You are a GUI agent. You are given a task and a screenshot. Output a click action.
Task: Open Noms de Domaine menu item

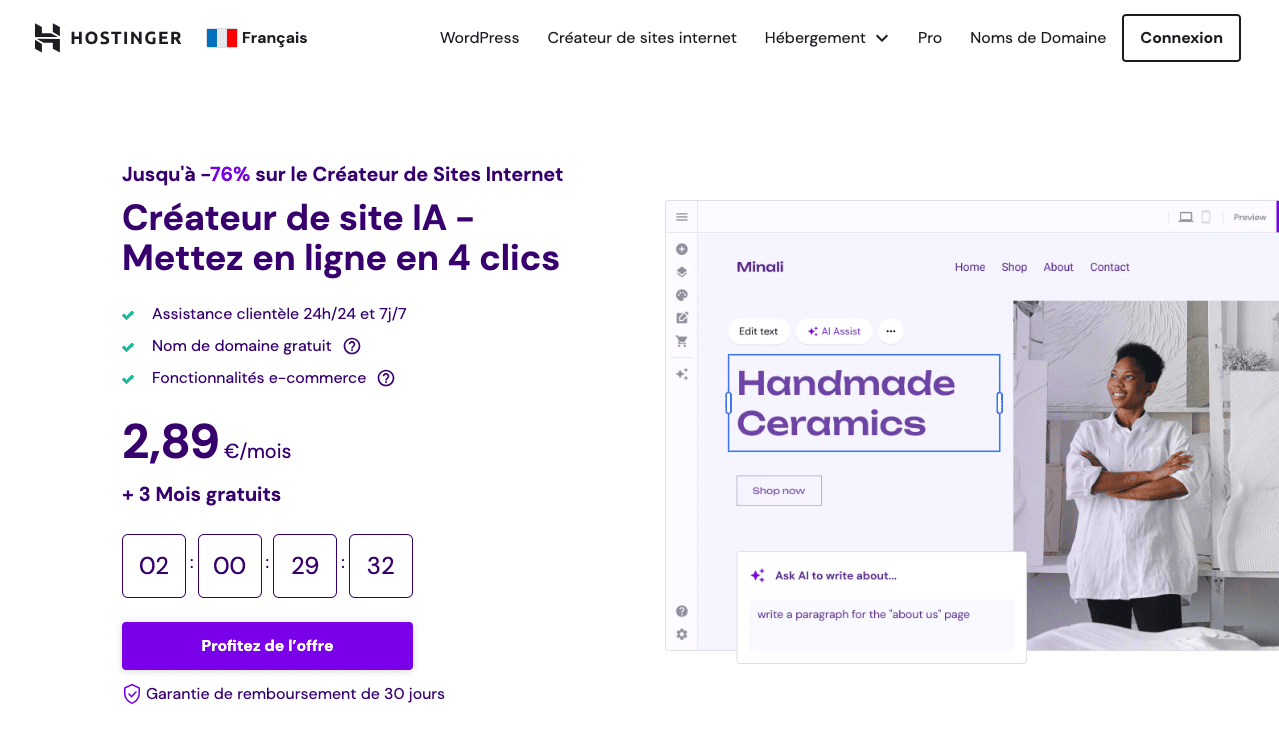coord(1038,38)
